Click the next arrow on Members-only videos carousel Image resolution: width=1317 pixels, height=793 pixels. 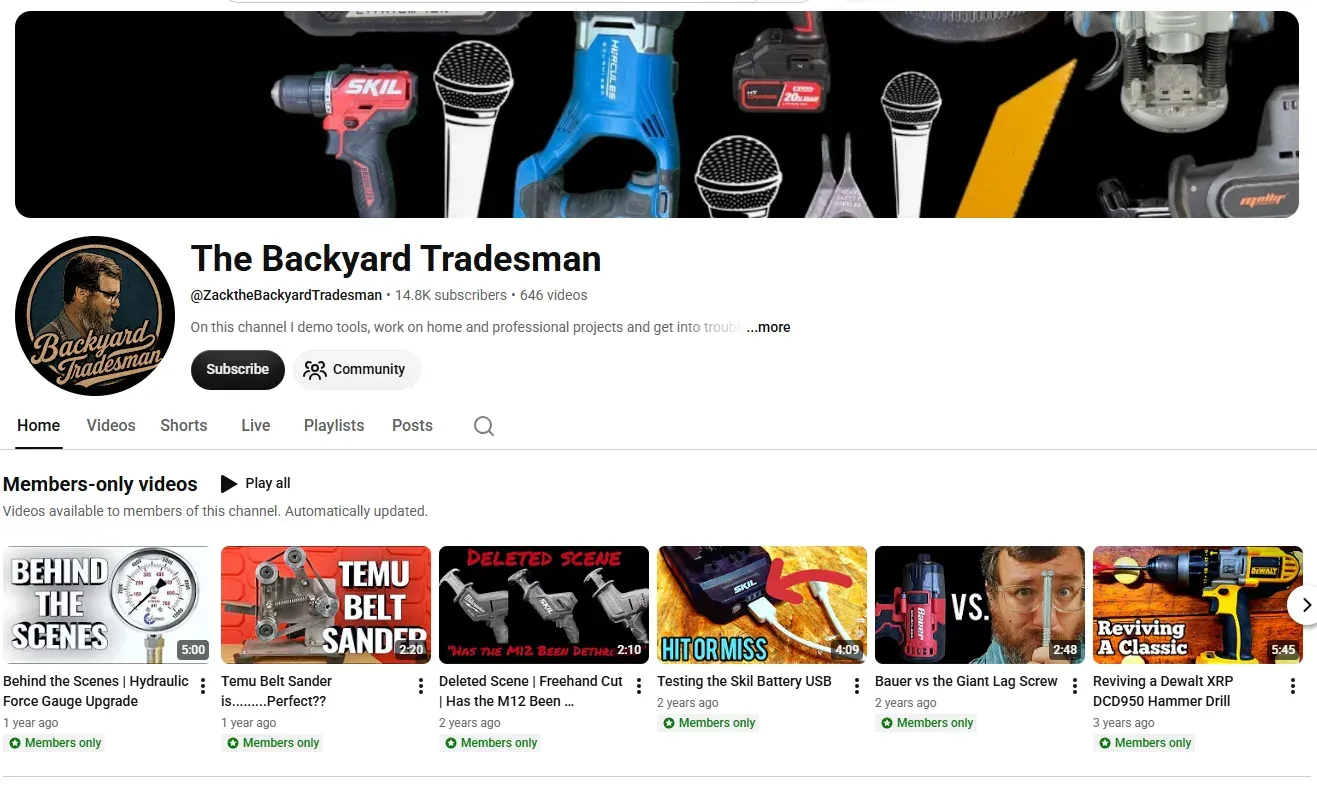pos(1304,605)
